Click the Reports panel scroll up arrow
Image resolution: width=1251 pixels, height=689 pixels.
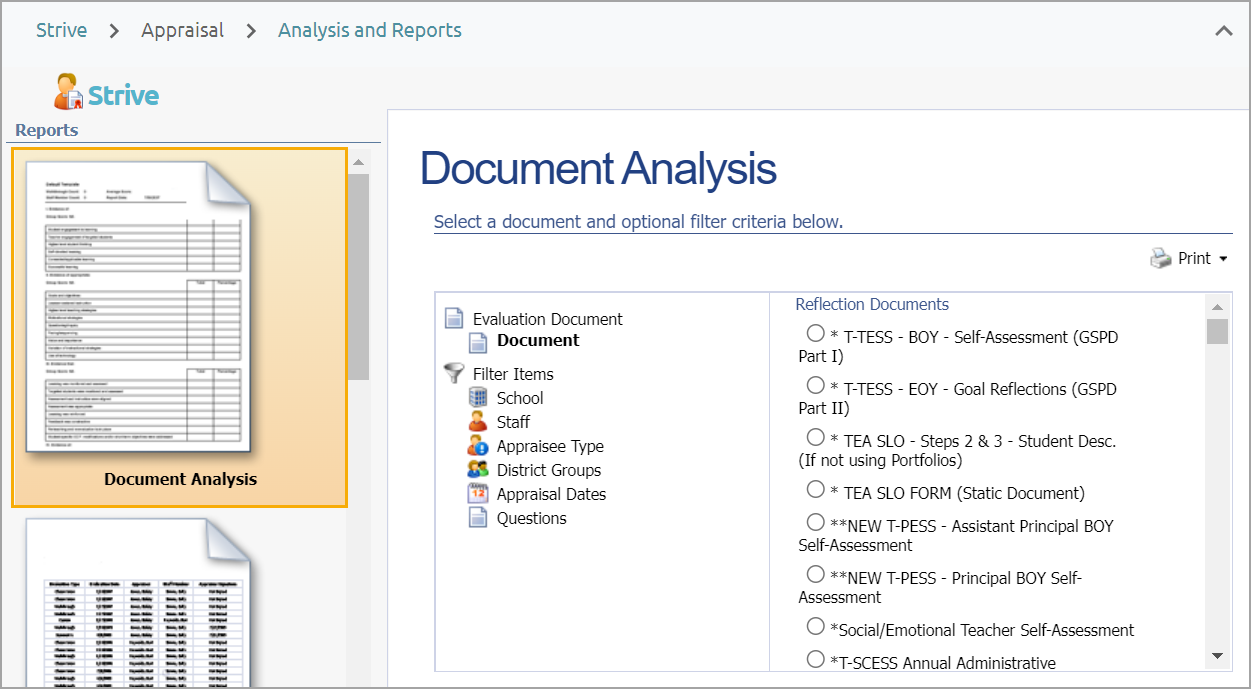click(x=358, y=161)
